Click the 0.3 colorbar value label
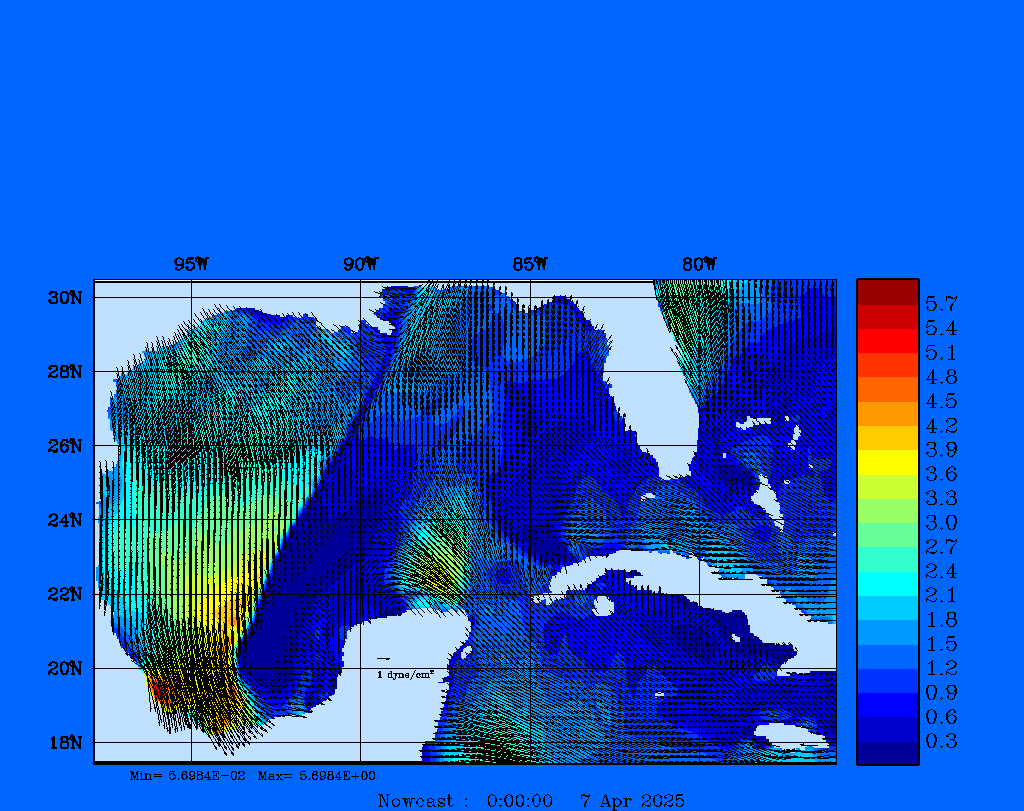Viewport: 1024px width, 811px height. click(x=941, y=741)
